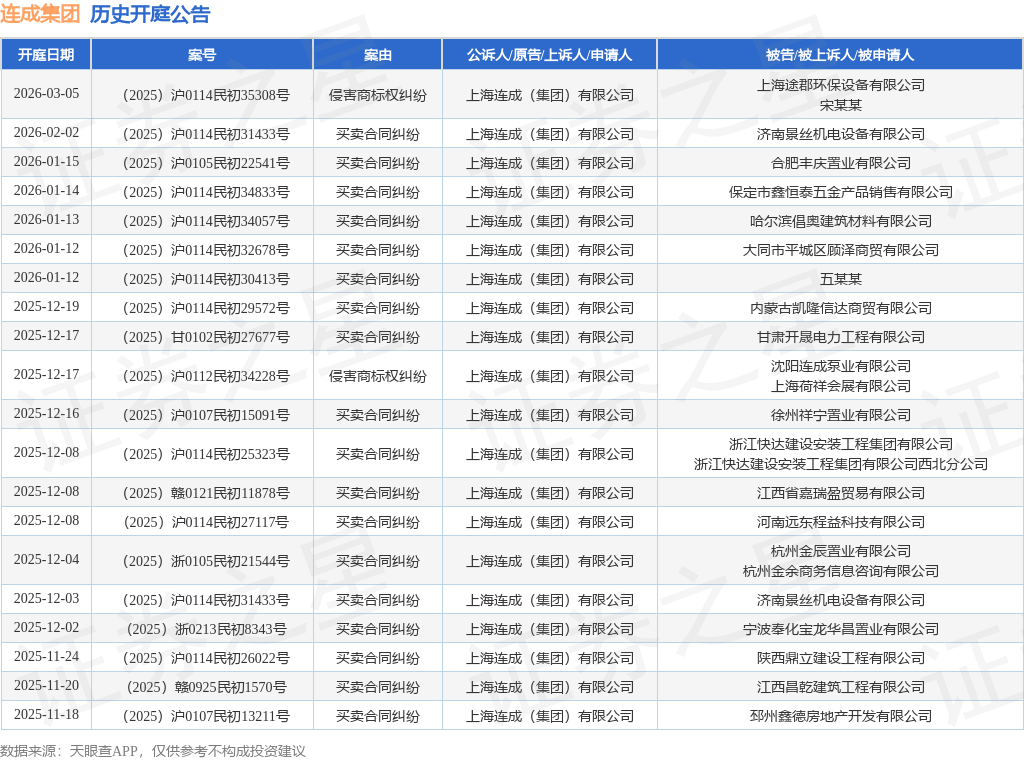Click defendant 甘肃开晟电力工程有限公司

[x=840, y=338]
